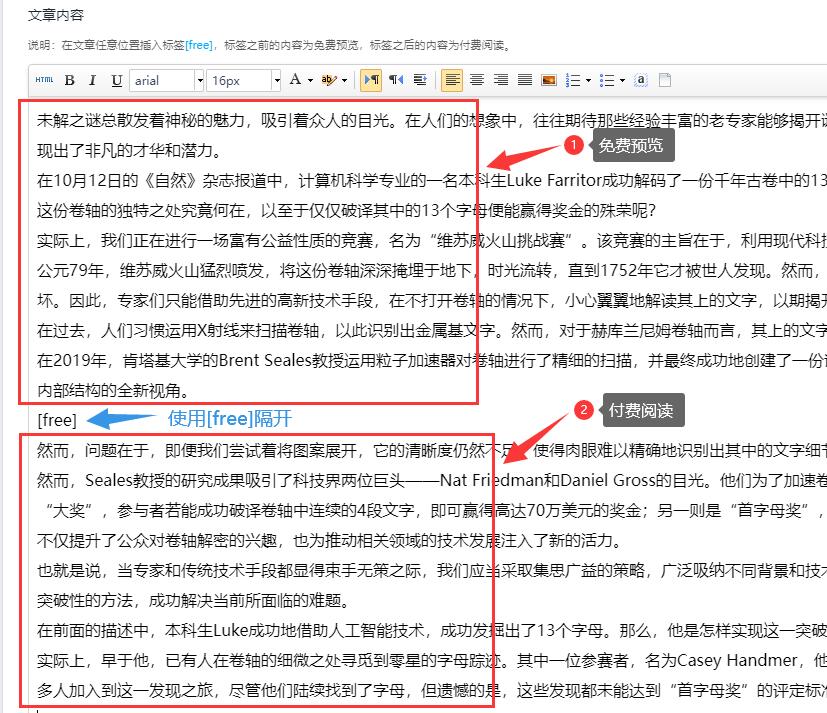Set text direction right-to-left
The image size is (827, 713).
(x=396, y=80)
